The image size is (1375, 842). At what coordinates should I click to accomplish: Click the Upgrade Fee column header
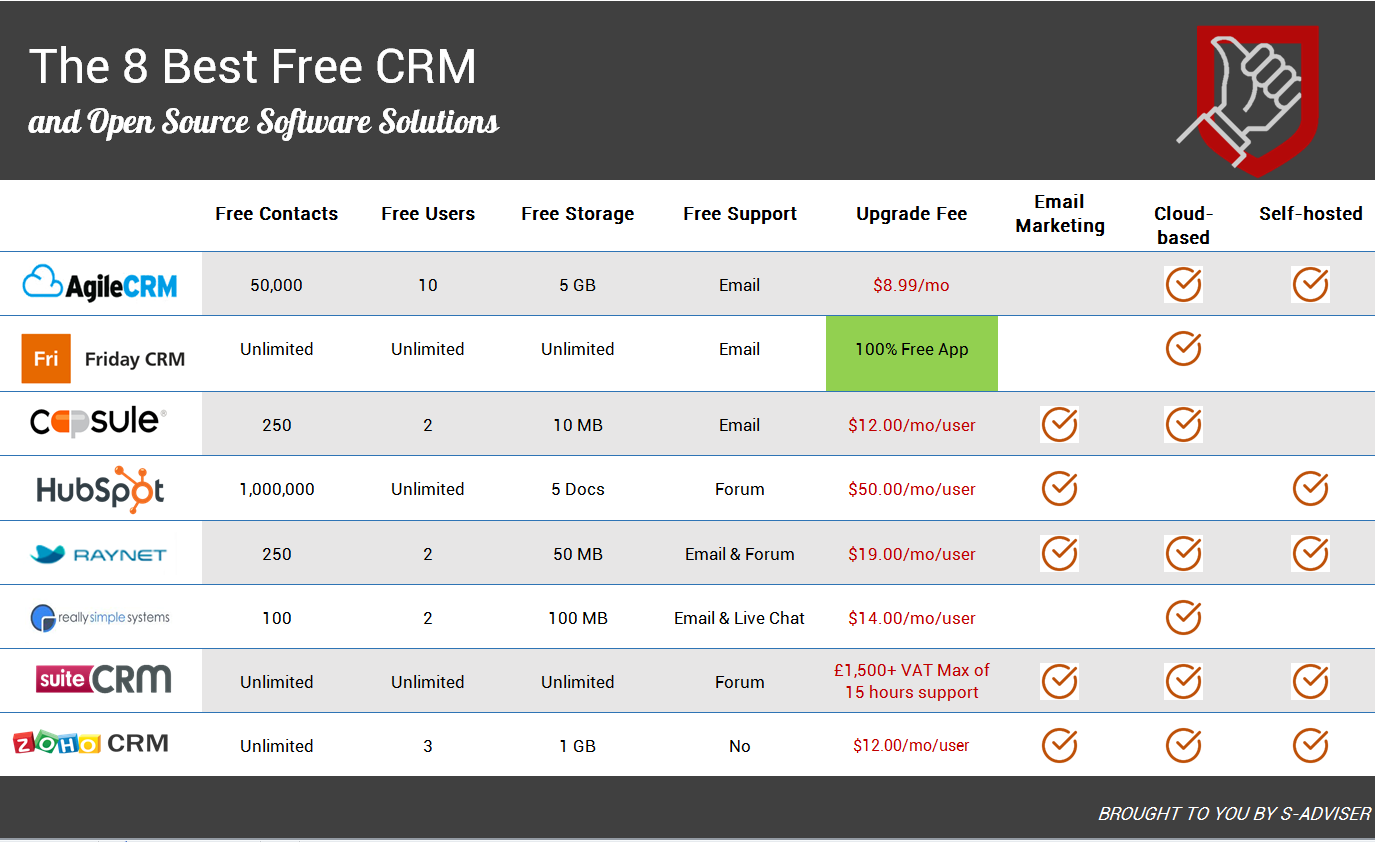[912, 214]
